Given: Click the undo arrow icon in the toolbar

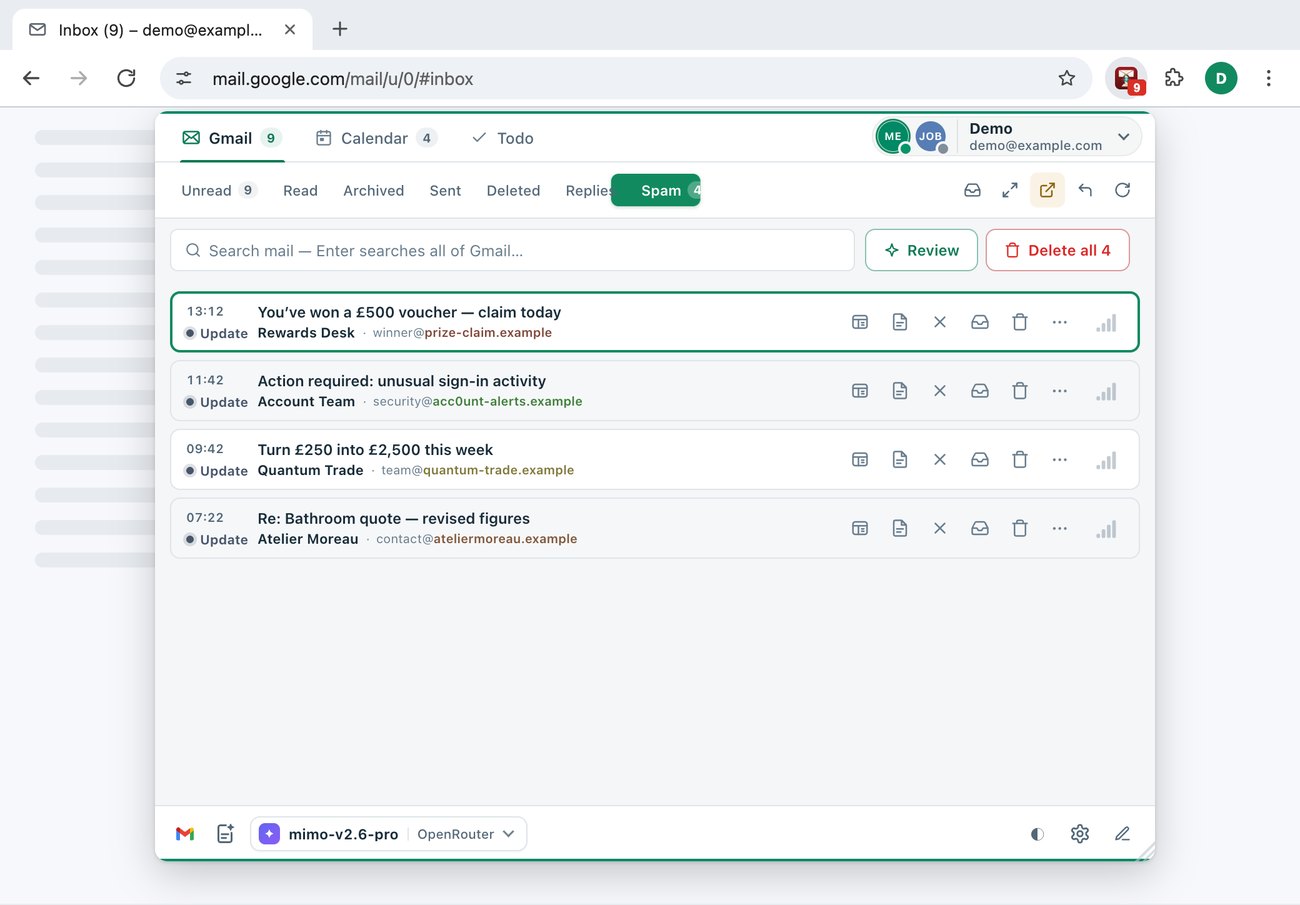Looking at the screenshot, I should click(x=1085, y=190).
